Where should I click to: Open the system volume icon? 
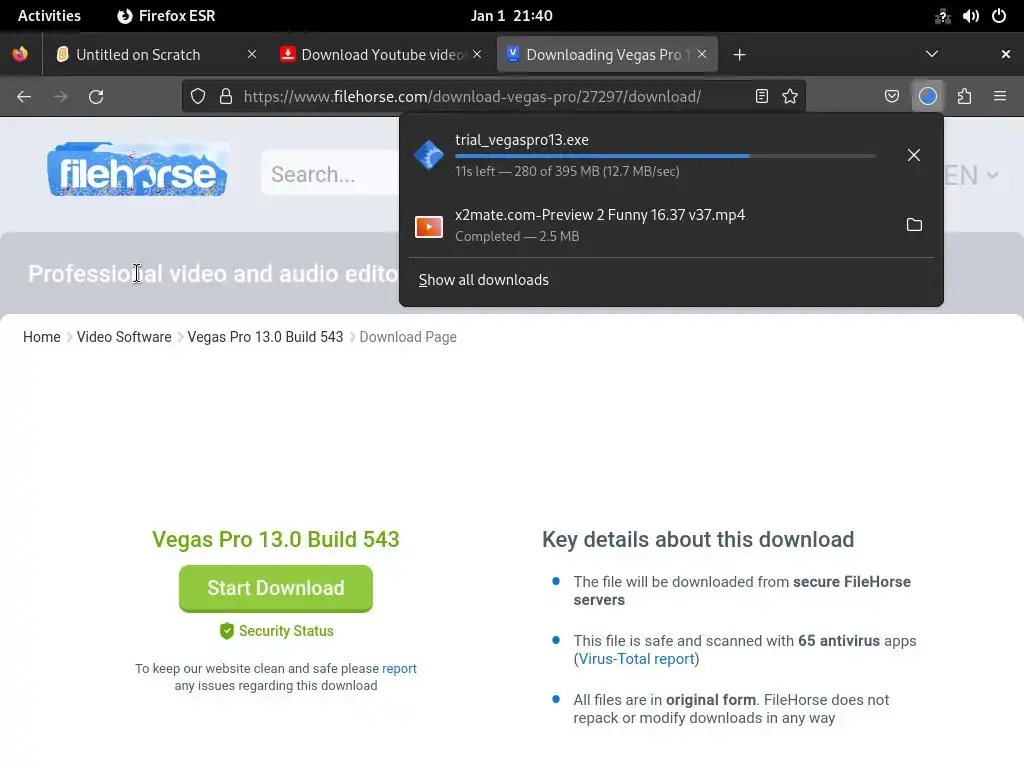tap(970, 16)
